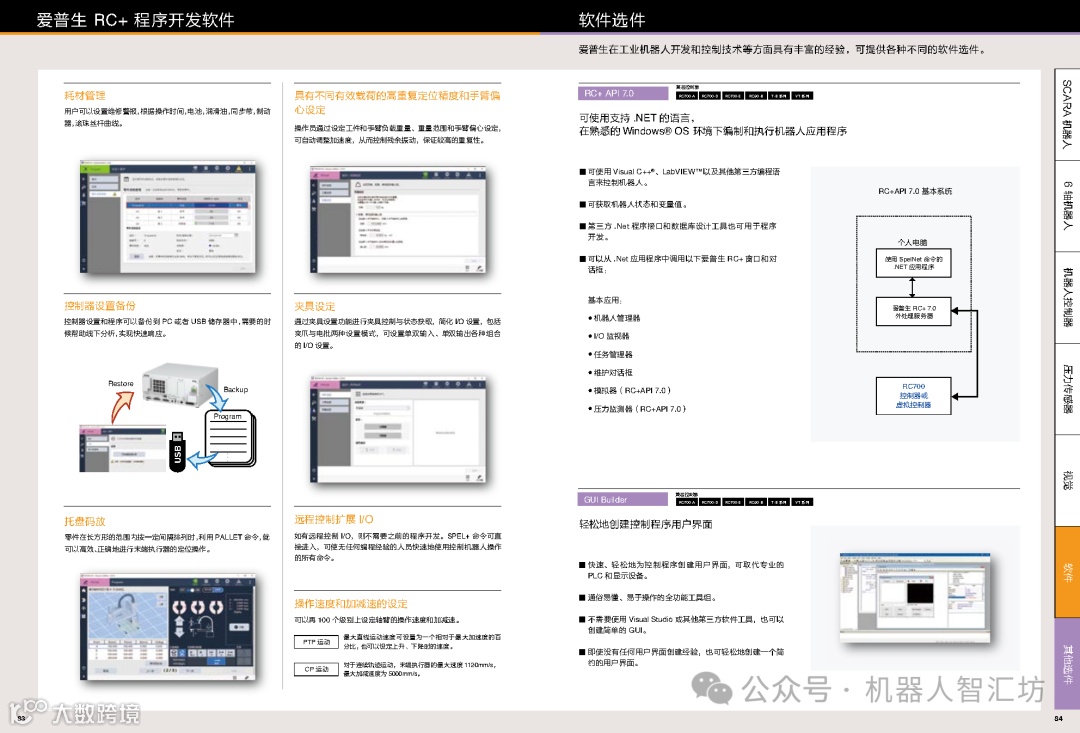Click the 远程控制扩展 I/O heading

(334, 519)
